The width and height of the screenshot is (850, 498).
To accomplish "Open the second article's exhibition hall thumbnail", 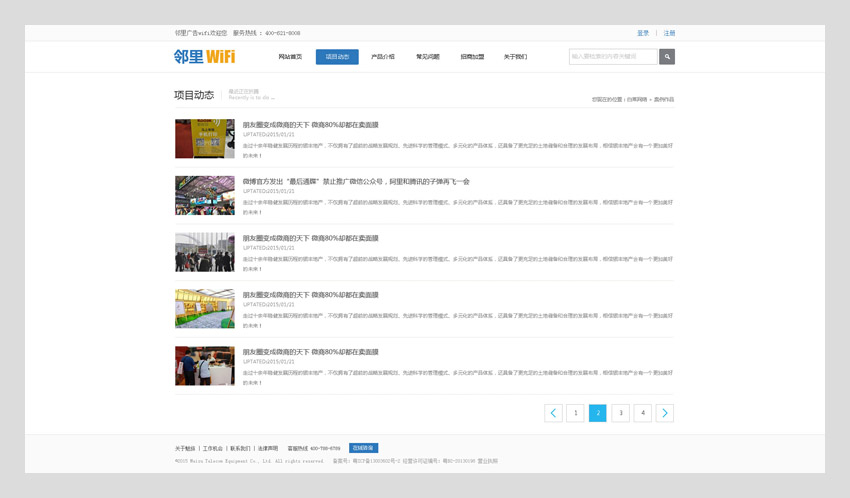I will pyautogui.click(x=204, y=196).
